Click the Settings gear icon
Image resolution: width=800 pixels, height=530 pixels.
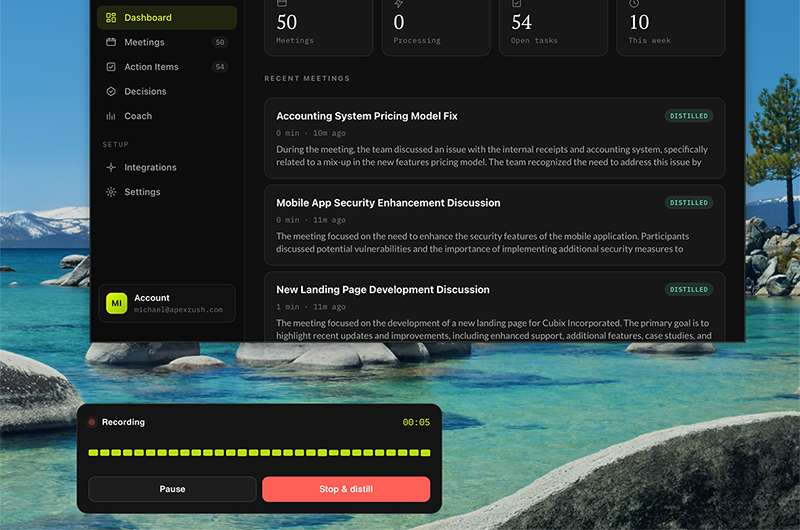pos(111,192)
